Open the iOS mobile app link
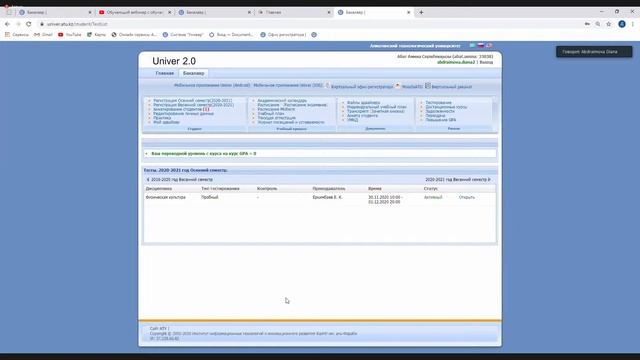640x360 pixels. click(288, 85)
